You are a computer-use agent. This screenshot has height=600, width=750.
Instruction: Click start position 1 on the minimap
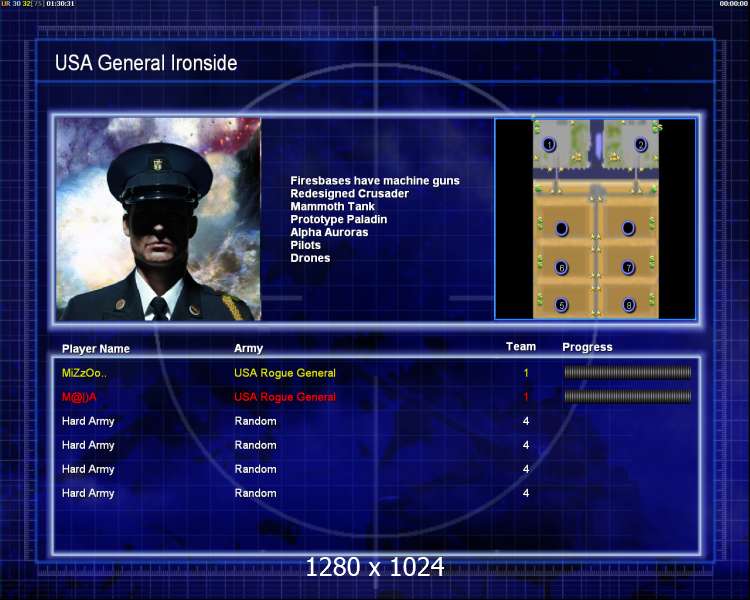[x=549, y=144]
